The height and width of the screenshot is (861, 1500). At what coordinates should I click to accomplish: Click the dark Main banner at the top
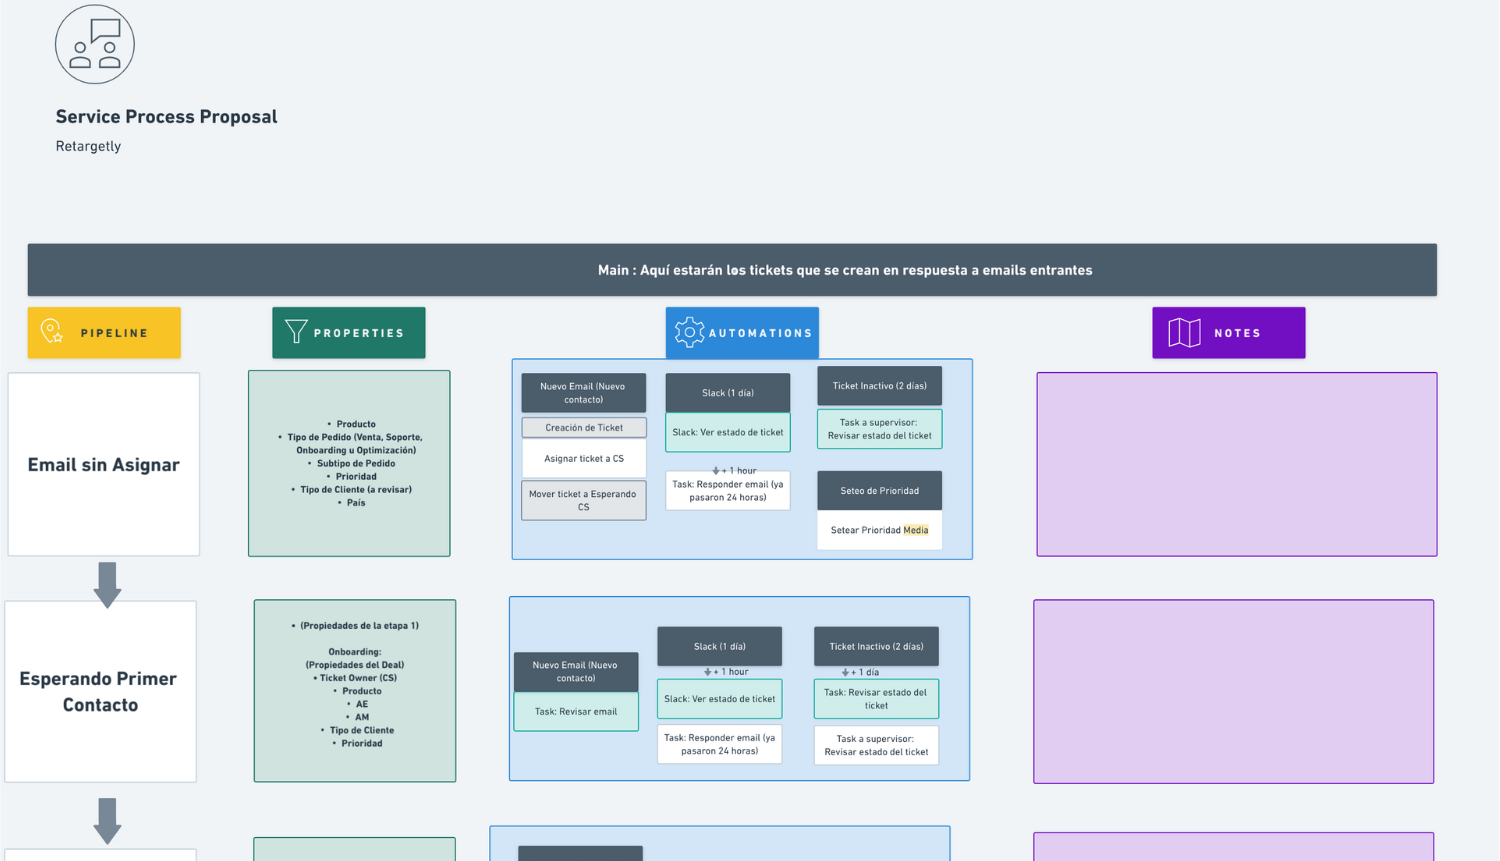point(845,269)
